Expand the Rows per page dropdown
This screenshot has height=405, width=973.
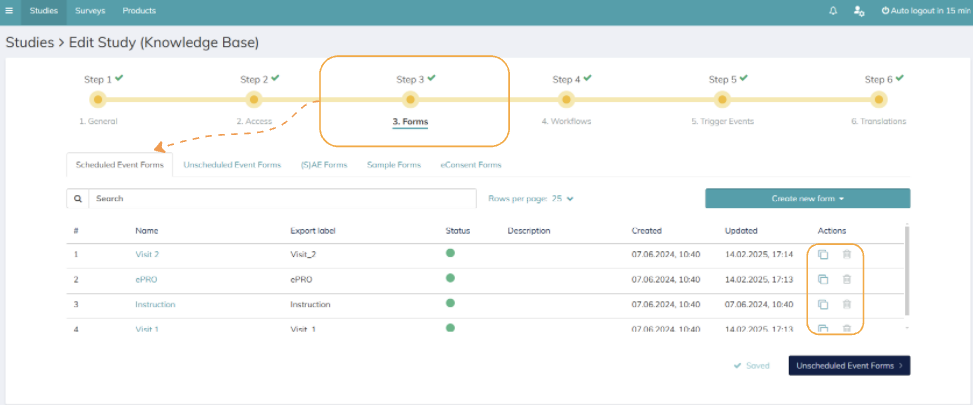531,198
